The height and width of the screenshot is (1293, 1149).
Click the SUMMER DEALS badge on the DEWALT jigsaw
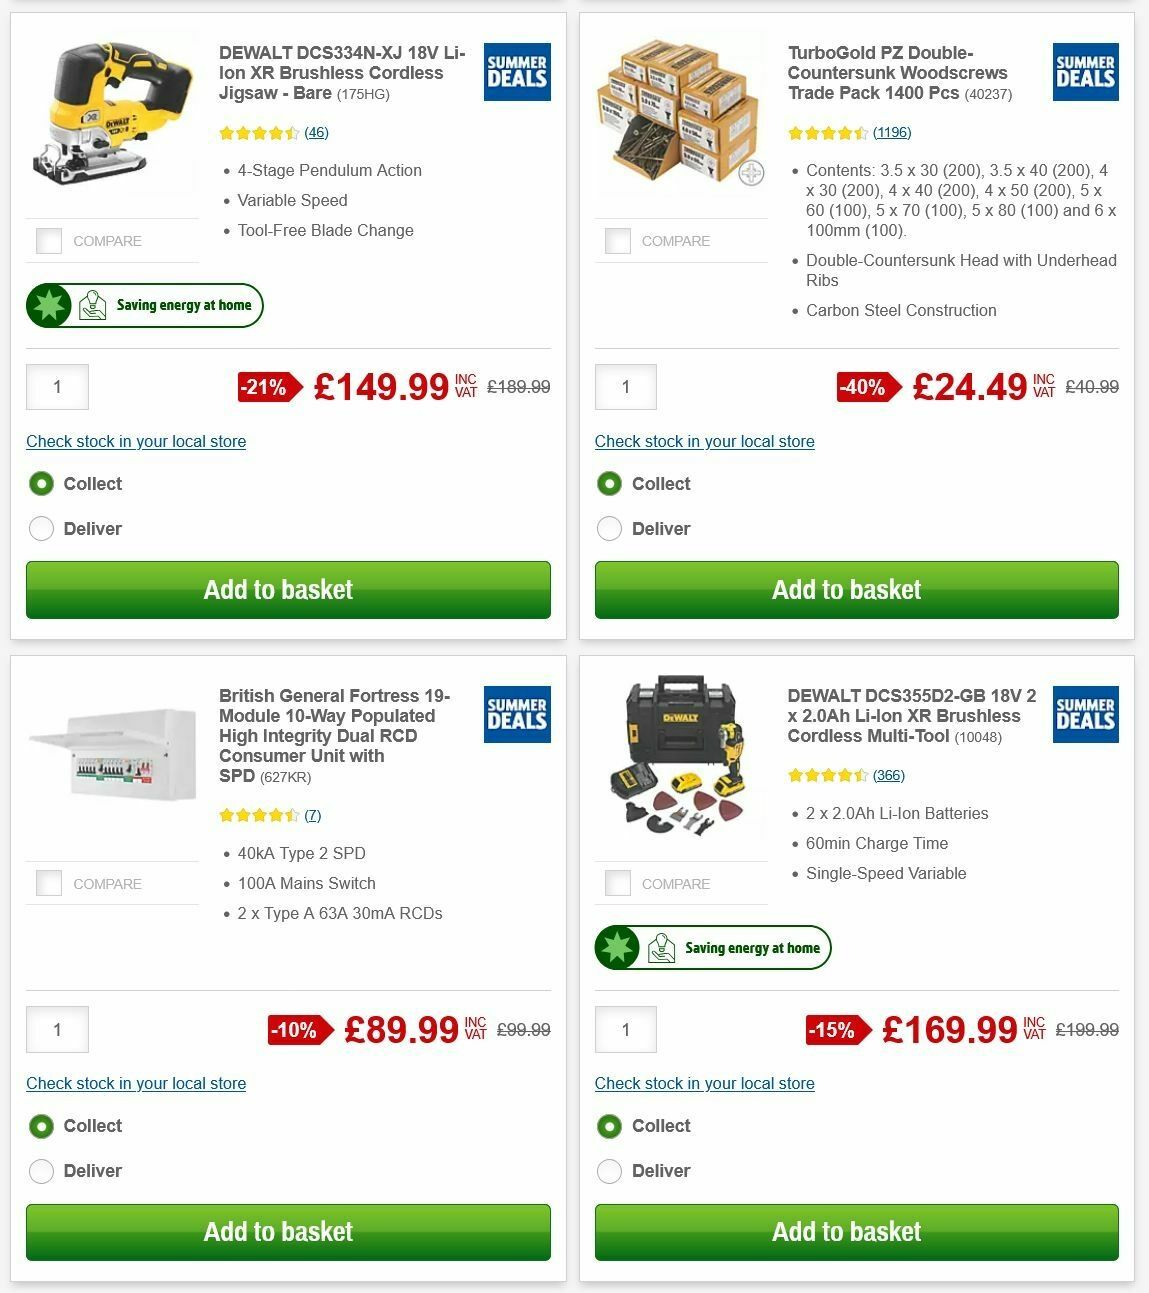pyautogui.click(x=516, y=72)
